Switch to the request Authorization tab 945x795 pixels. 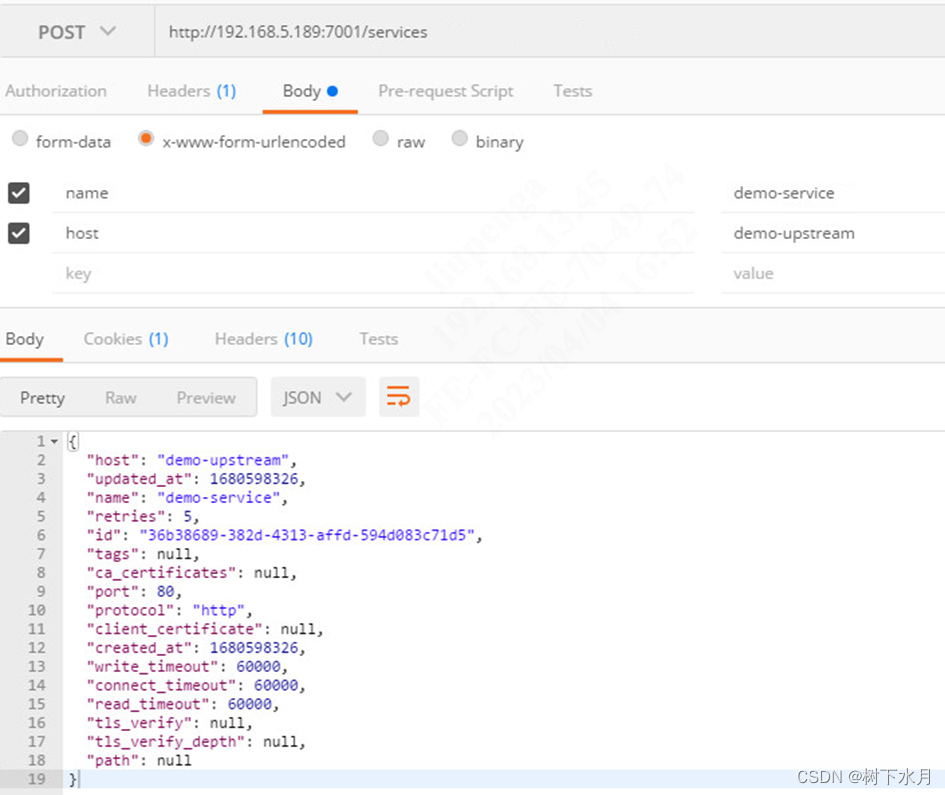coord(56,91)
